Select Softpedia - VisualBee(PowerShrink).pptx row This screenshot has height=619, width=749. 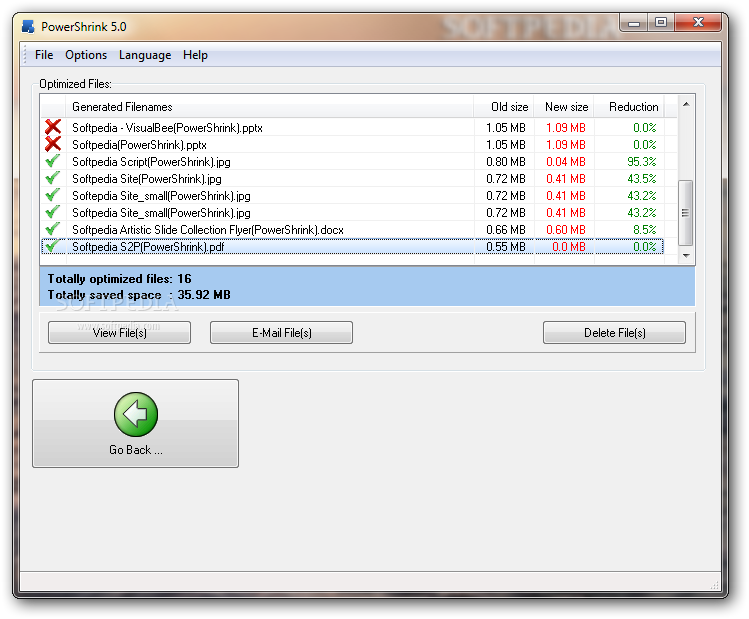353,128
